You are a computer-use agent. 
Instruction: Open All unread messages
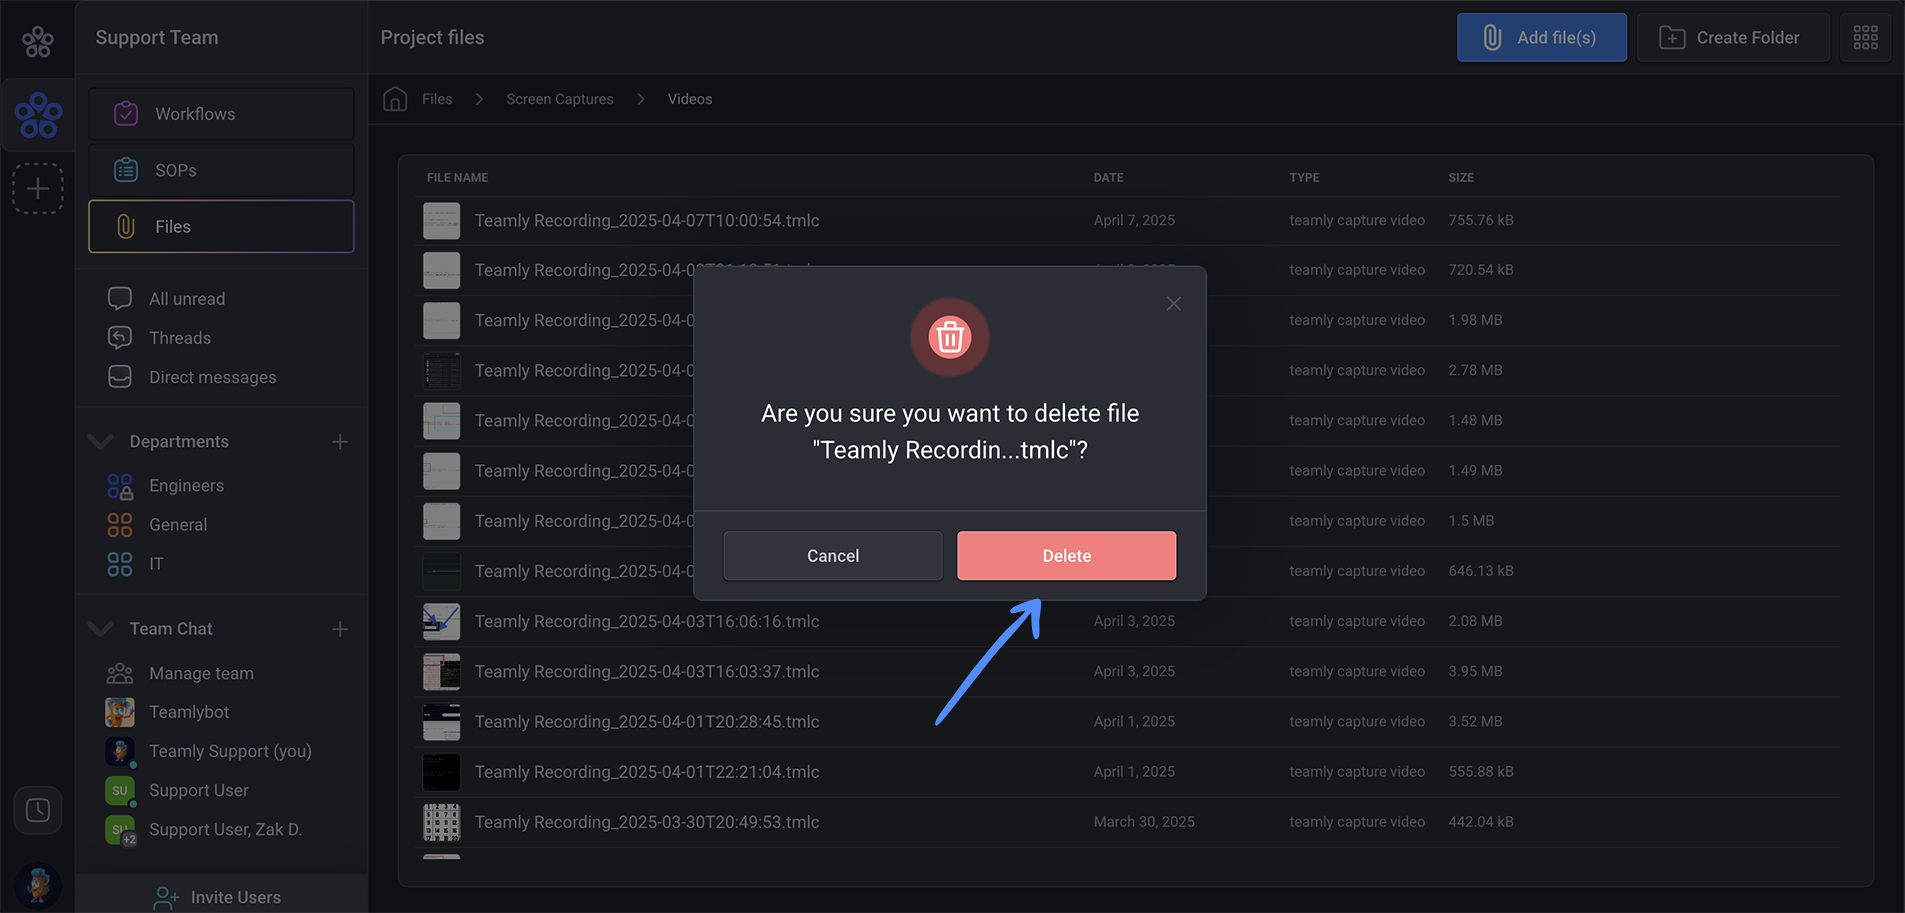[x=187, y=299]
